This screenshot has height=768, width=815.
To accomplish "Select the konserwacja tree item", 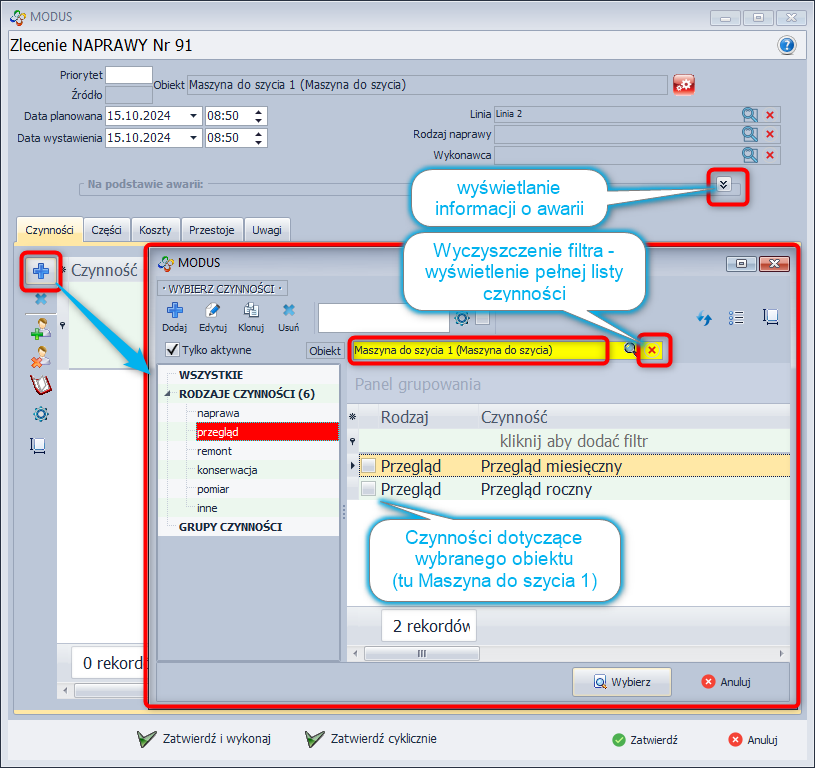I will (227, 470).
